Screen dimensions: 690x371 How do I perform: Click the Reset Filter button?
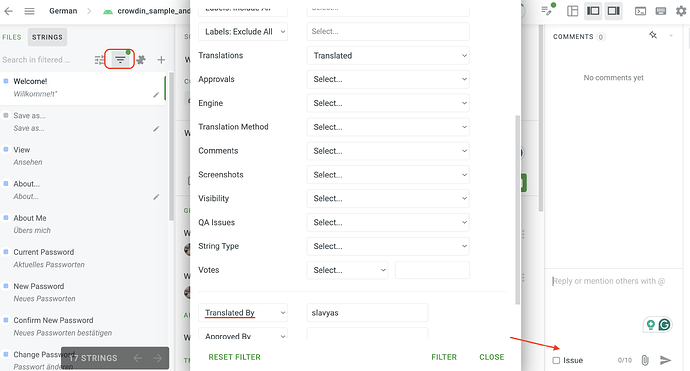click(235, 357)
